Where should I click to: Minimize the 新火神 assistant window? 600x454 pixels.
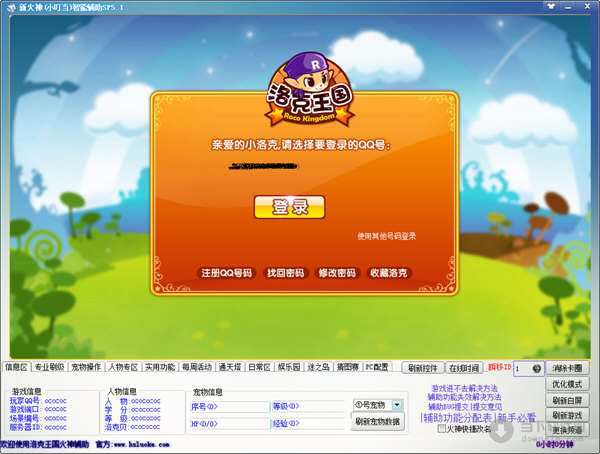pos(568,6)
